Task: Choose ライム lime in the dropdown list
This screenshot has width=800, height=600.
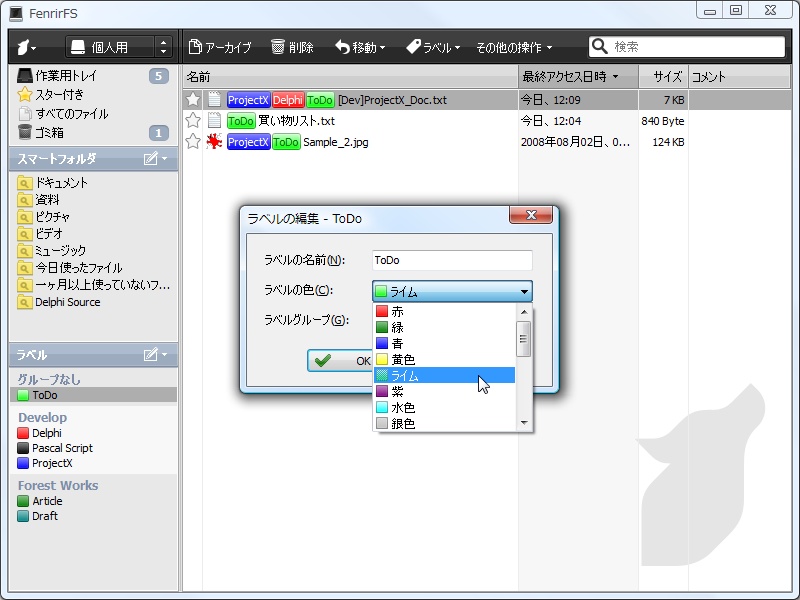Action: 445,376
